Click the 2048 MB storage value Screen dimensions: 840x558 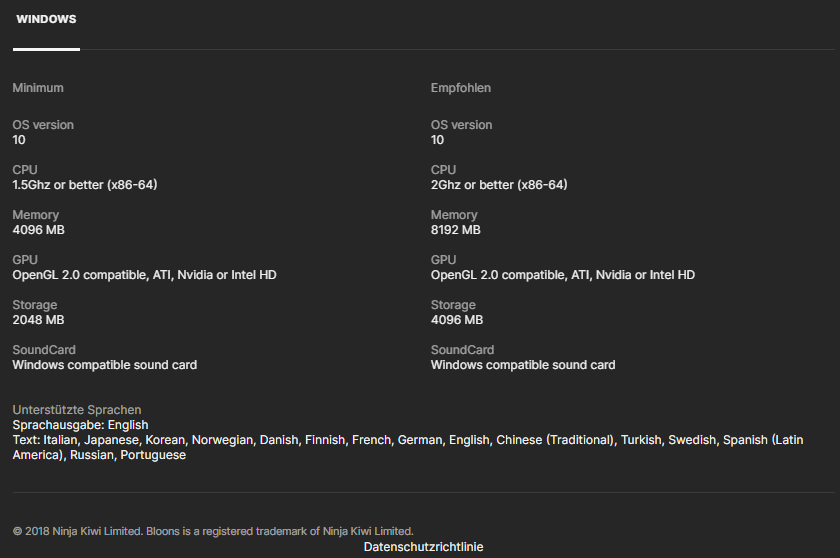38,320
